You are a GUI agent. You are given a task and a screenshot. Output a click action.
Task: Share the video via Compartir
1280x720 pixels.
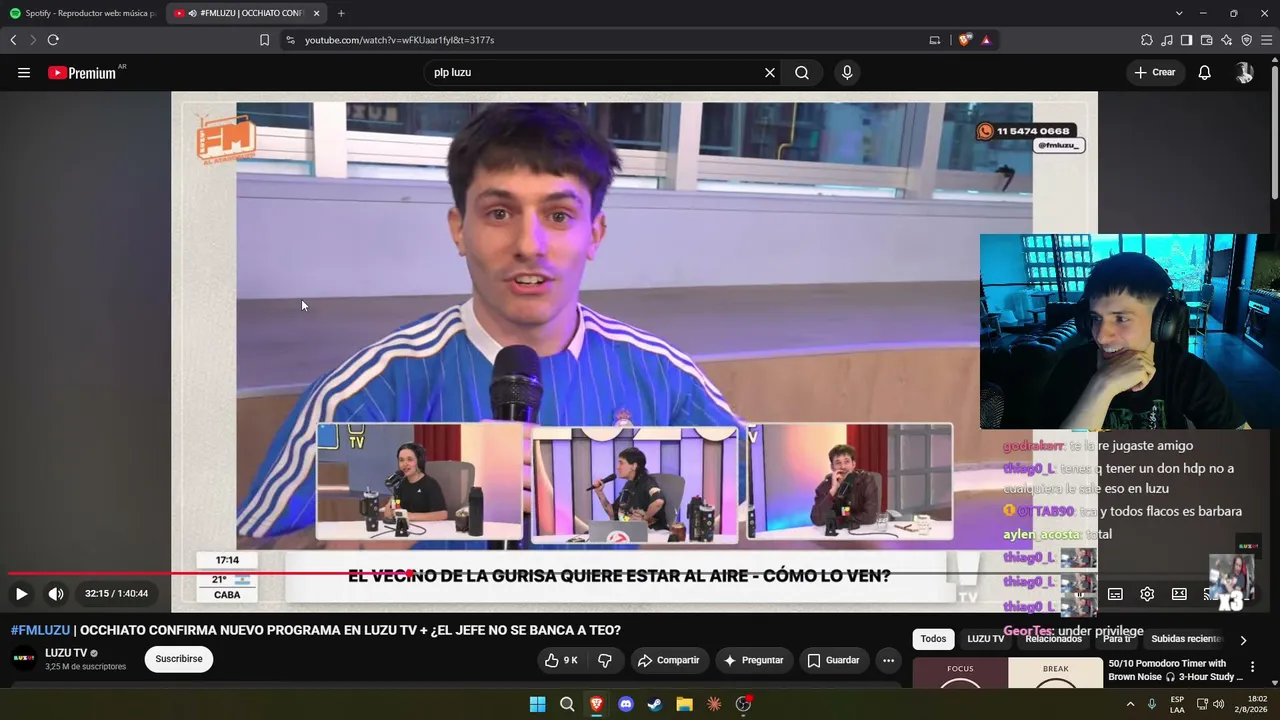(668, 660)
